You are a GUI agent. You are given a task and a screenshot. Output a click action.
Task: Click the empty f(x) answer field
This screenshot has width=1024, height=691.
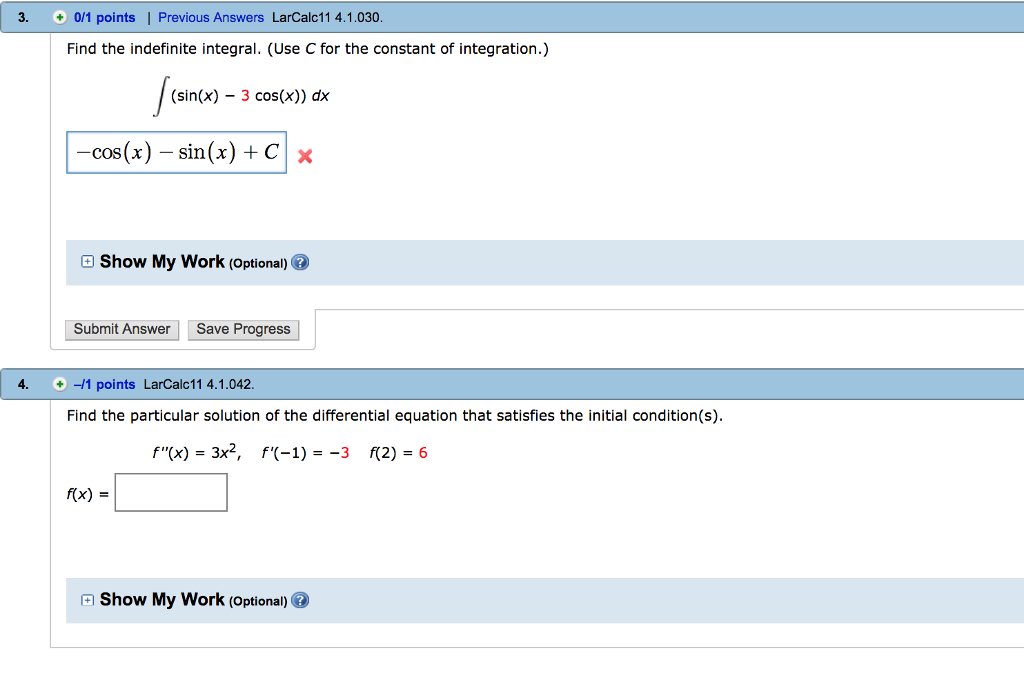(x=171, y=492)
